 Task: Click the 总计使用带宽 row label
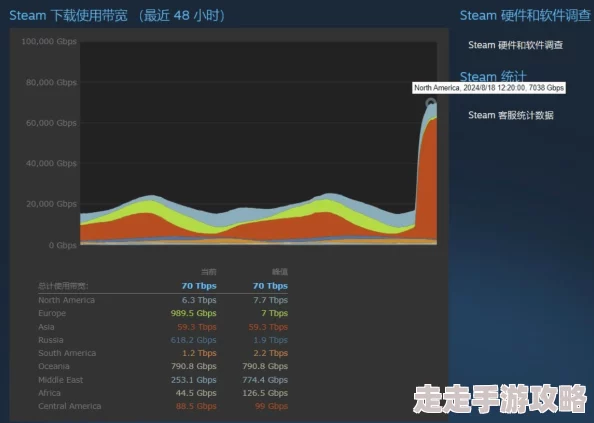(63, 286)
